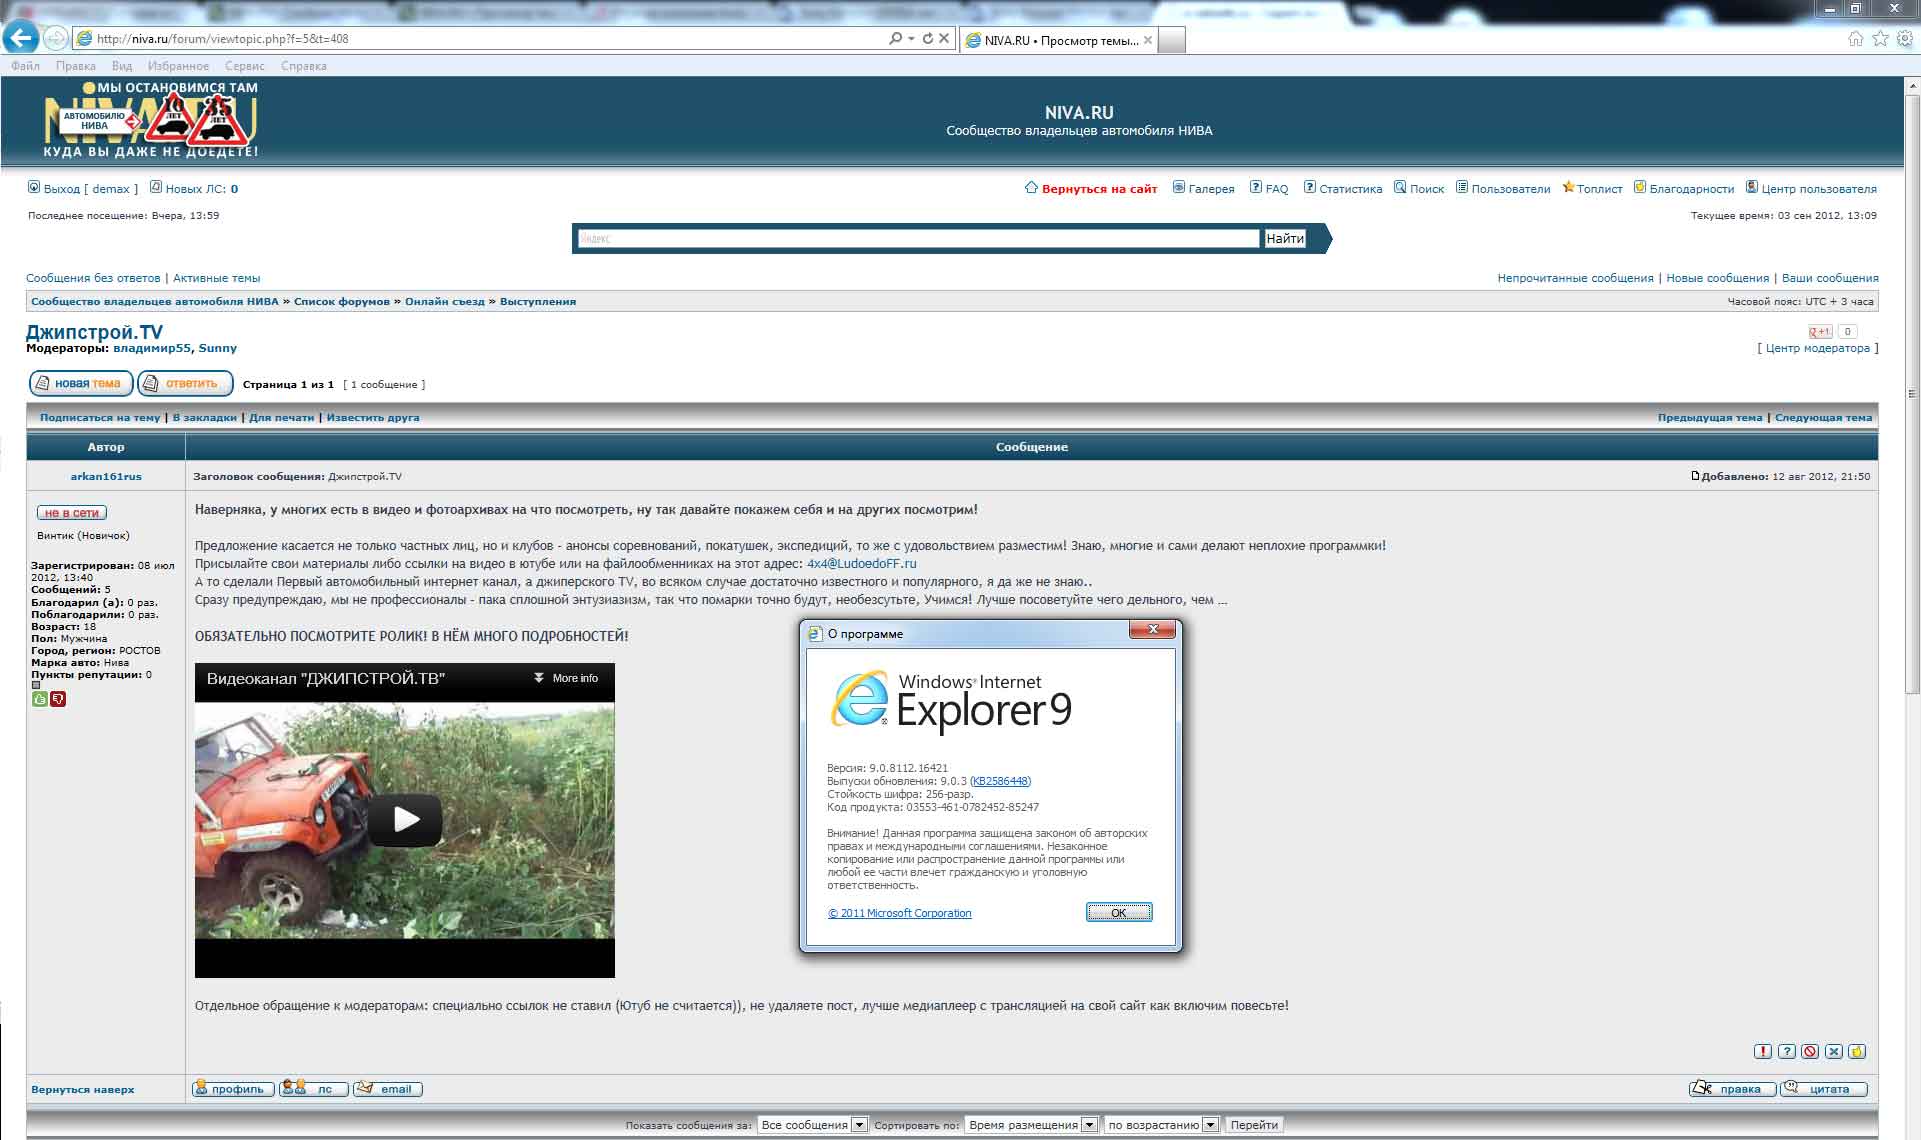
Task: Click the blue X delete post icon
Action: (x=1833, y=1051)
